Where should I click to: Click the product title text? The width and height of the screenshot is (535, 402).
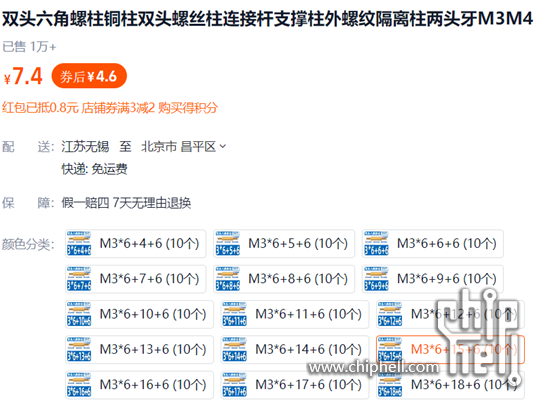pyautogui.click(x=268, y=18)
